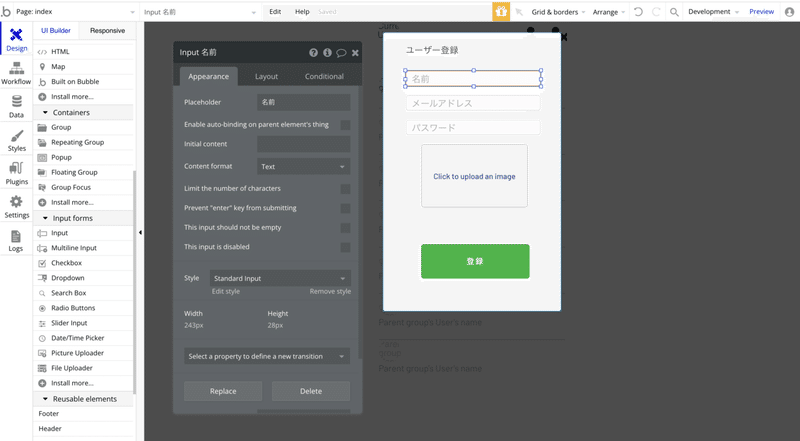Open the Workflow section icon

tap(16, 68)
